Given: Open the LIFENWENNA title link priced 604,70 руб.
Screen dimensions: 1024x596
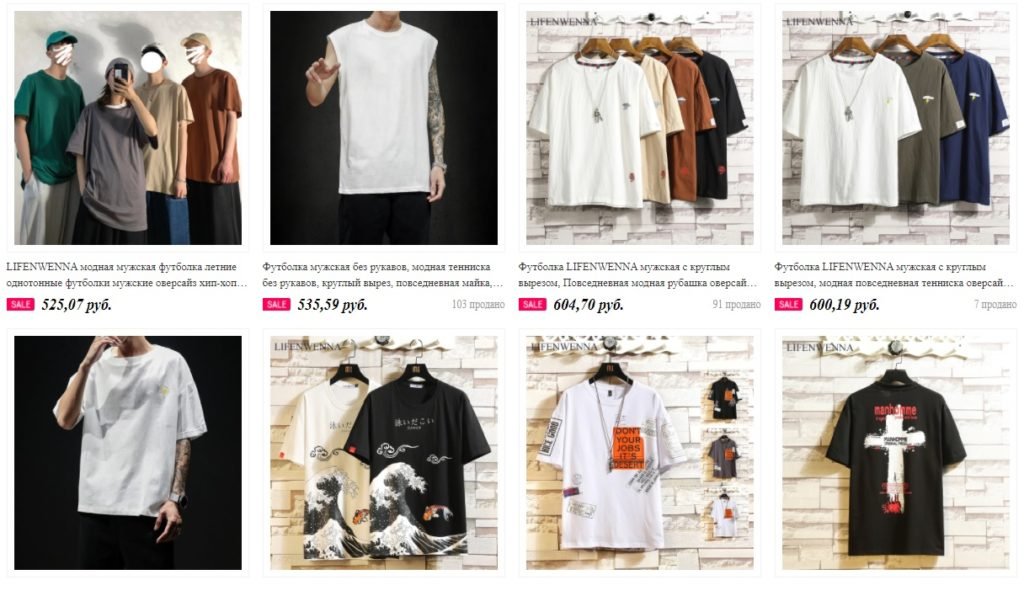Looking at the screenshot, I should coord(638,275).
